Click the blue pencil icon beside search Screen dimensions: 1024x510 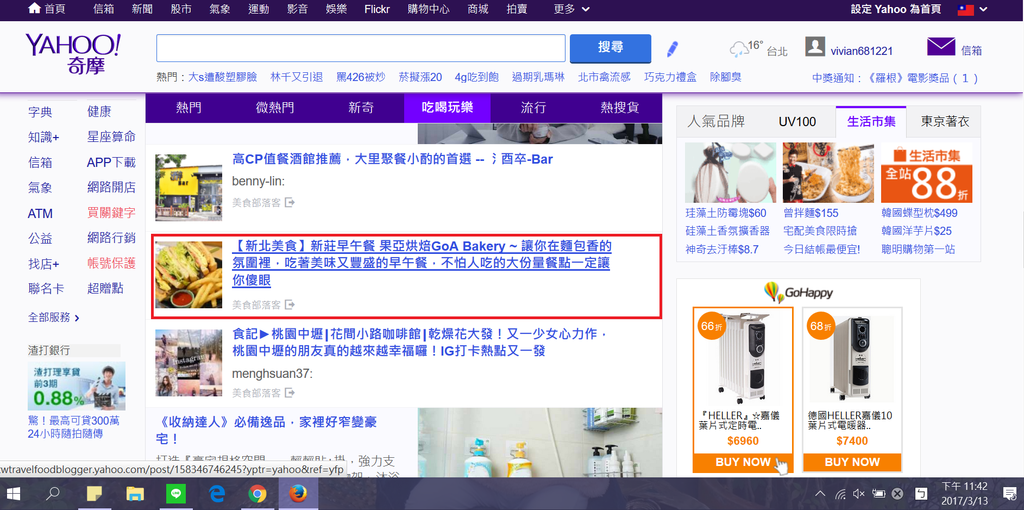pyautogui.click(x=672, y=48)
